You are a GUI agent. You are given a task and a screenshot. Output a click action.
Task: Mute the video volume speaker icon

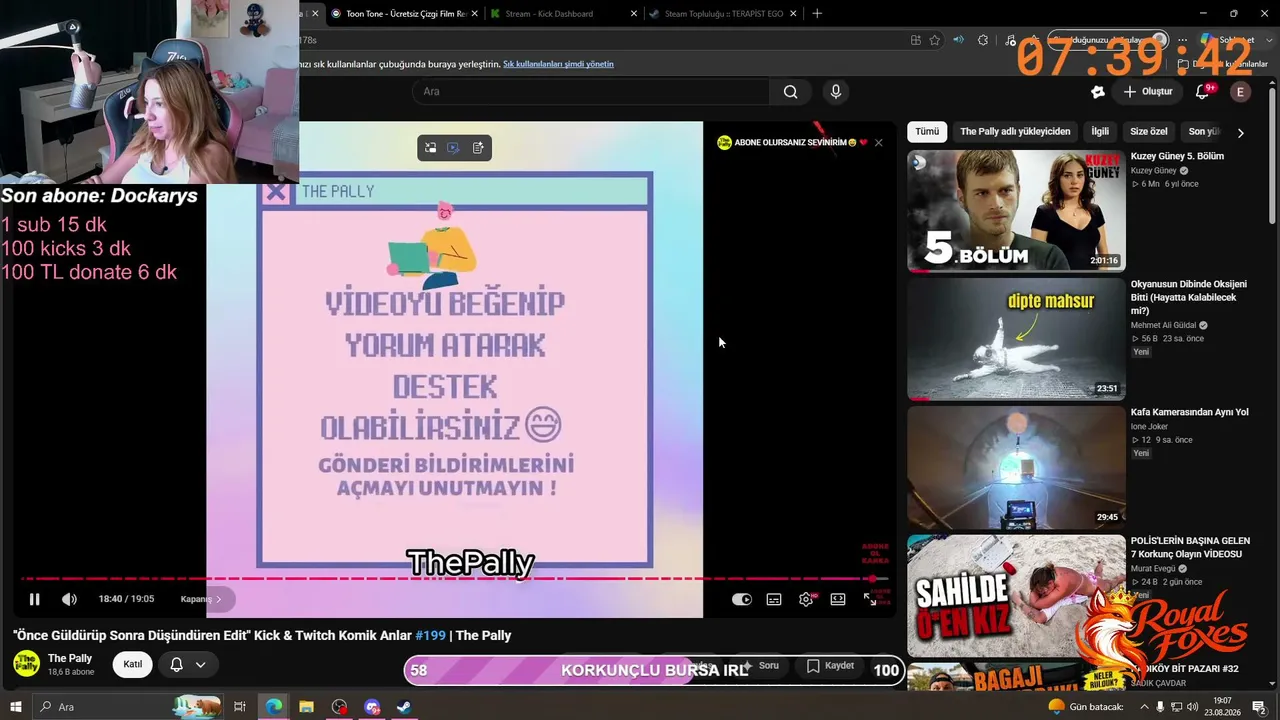69,599
